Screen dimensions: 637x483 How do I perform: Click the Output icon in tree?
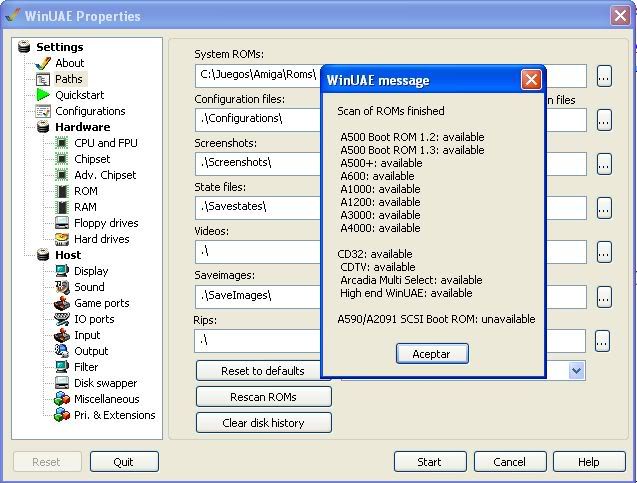point(62,351)
